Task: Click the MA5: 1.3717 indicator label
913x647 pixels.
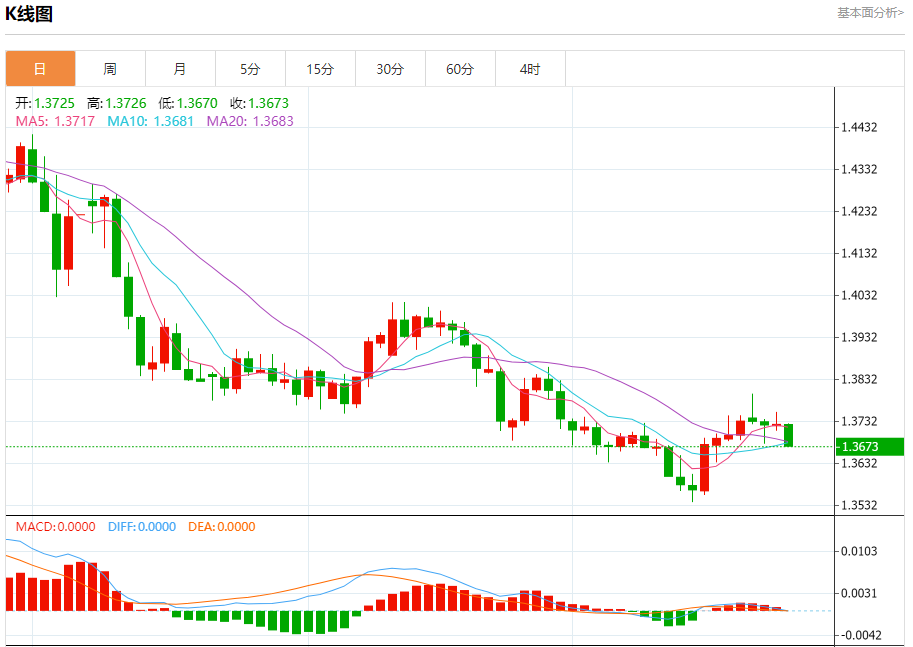Action: (55, 121)
